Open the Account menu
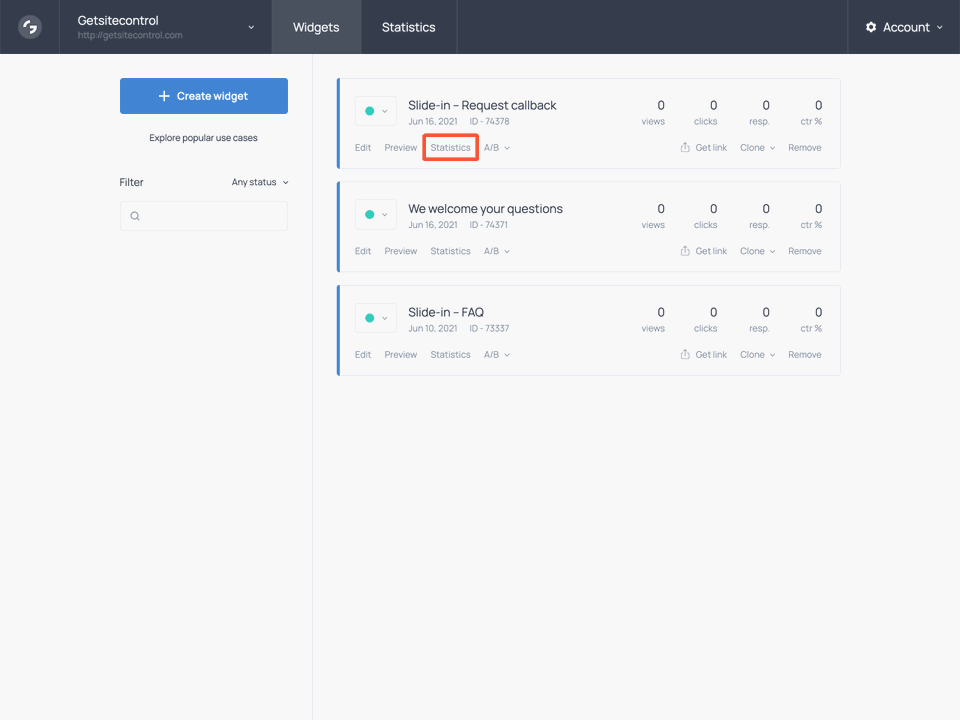960x720 pixels. click(905, 27)
